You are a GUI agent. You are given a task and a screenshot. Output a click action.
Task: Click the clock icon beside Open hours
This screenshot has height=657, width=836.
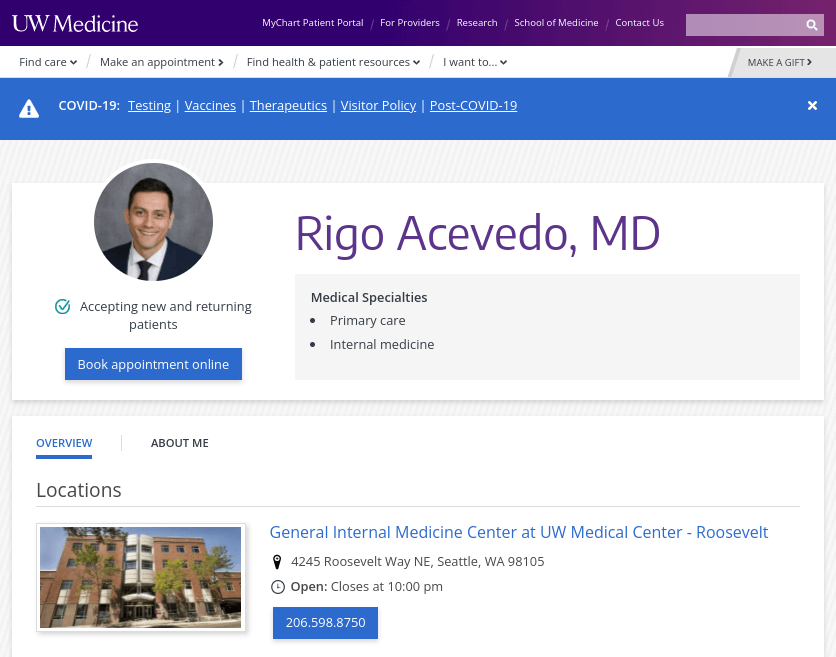tap(278, 587)
